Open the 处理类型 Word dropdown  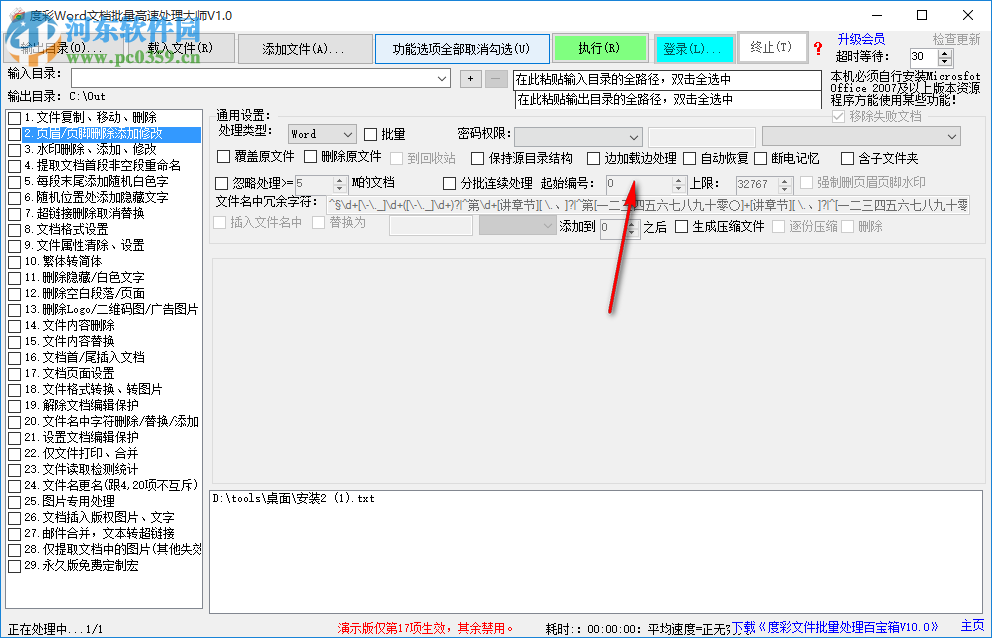(x=345, y=133)
